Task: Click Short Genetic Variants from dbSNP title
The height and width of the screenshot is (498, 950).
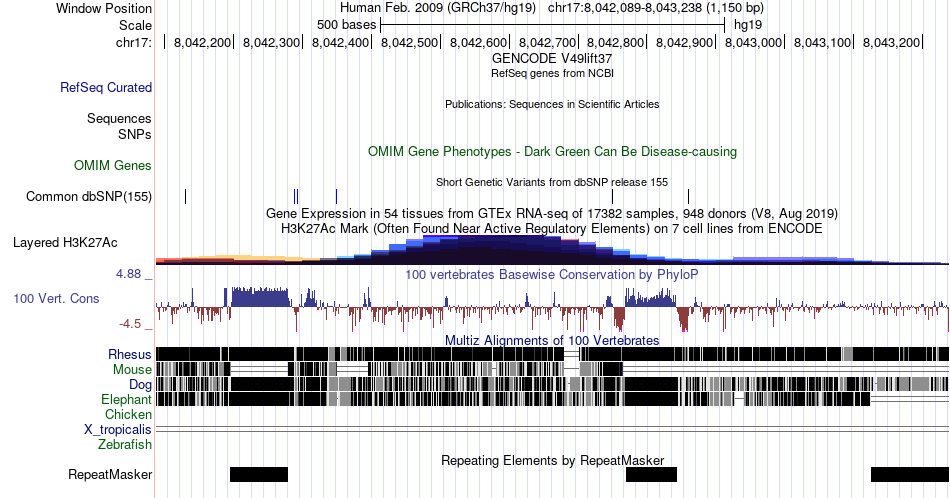Action: (552, 182)
